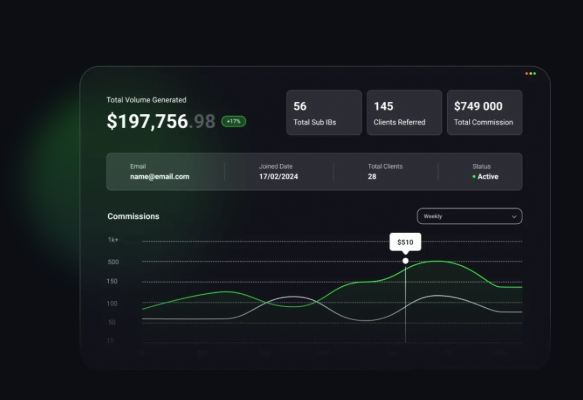Image resolution: width=583 pixels, height=400 pixels.
Task: Click the $197,756.98 total volume figure
Action: (161, 121)
